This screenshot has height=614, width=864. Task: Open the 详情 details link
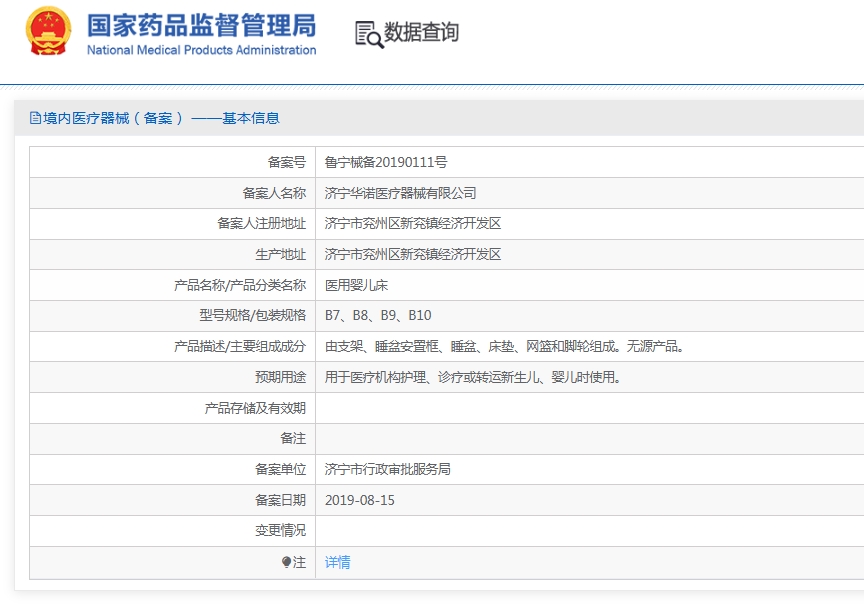tap(337, 562)
